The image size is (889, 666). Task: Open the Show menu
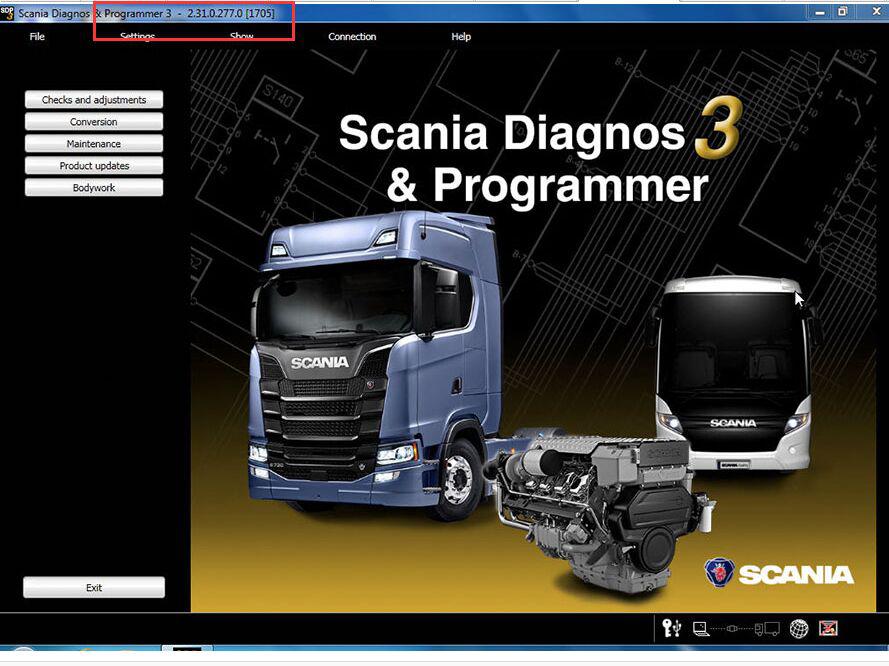point(242,37)
